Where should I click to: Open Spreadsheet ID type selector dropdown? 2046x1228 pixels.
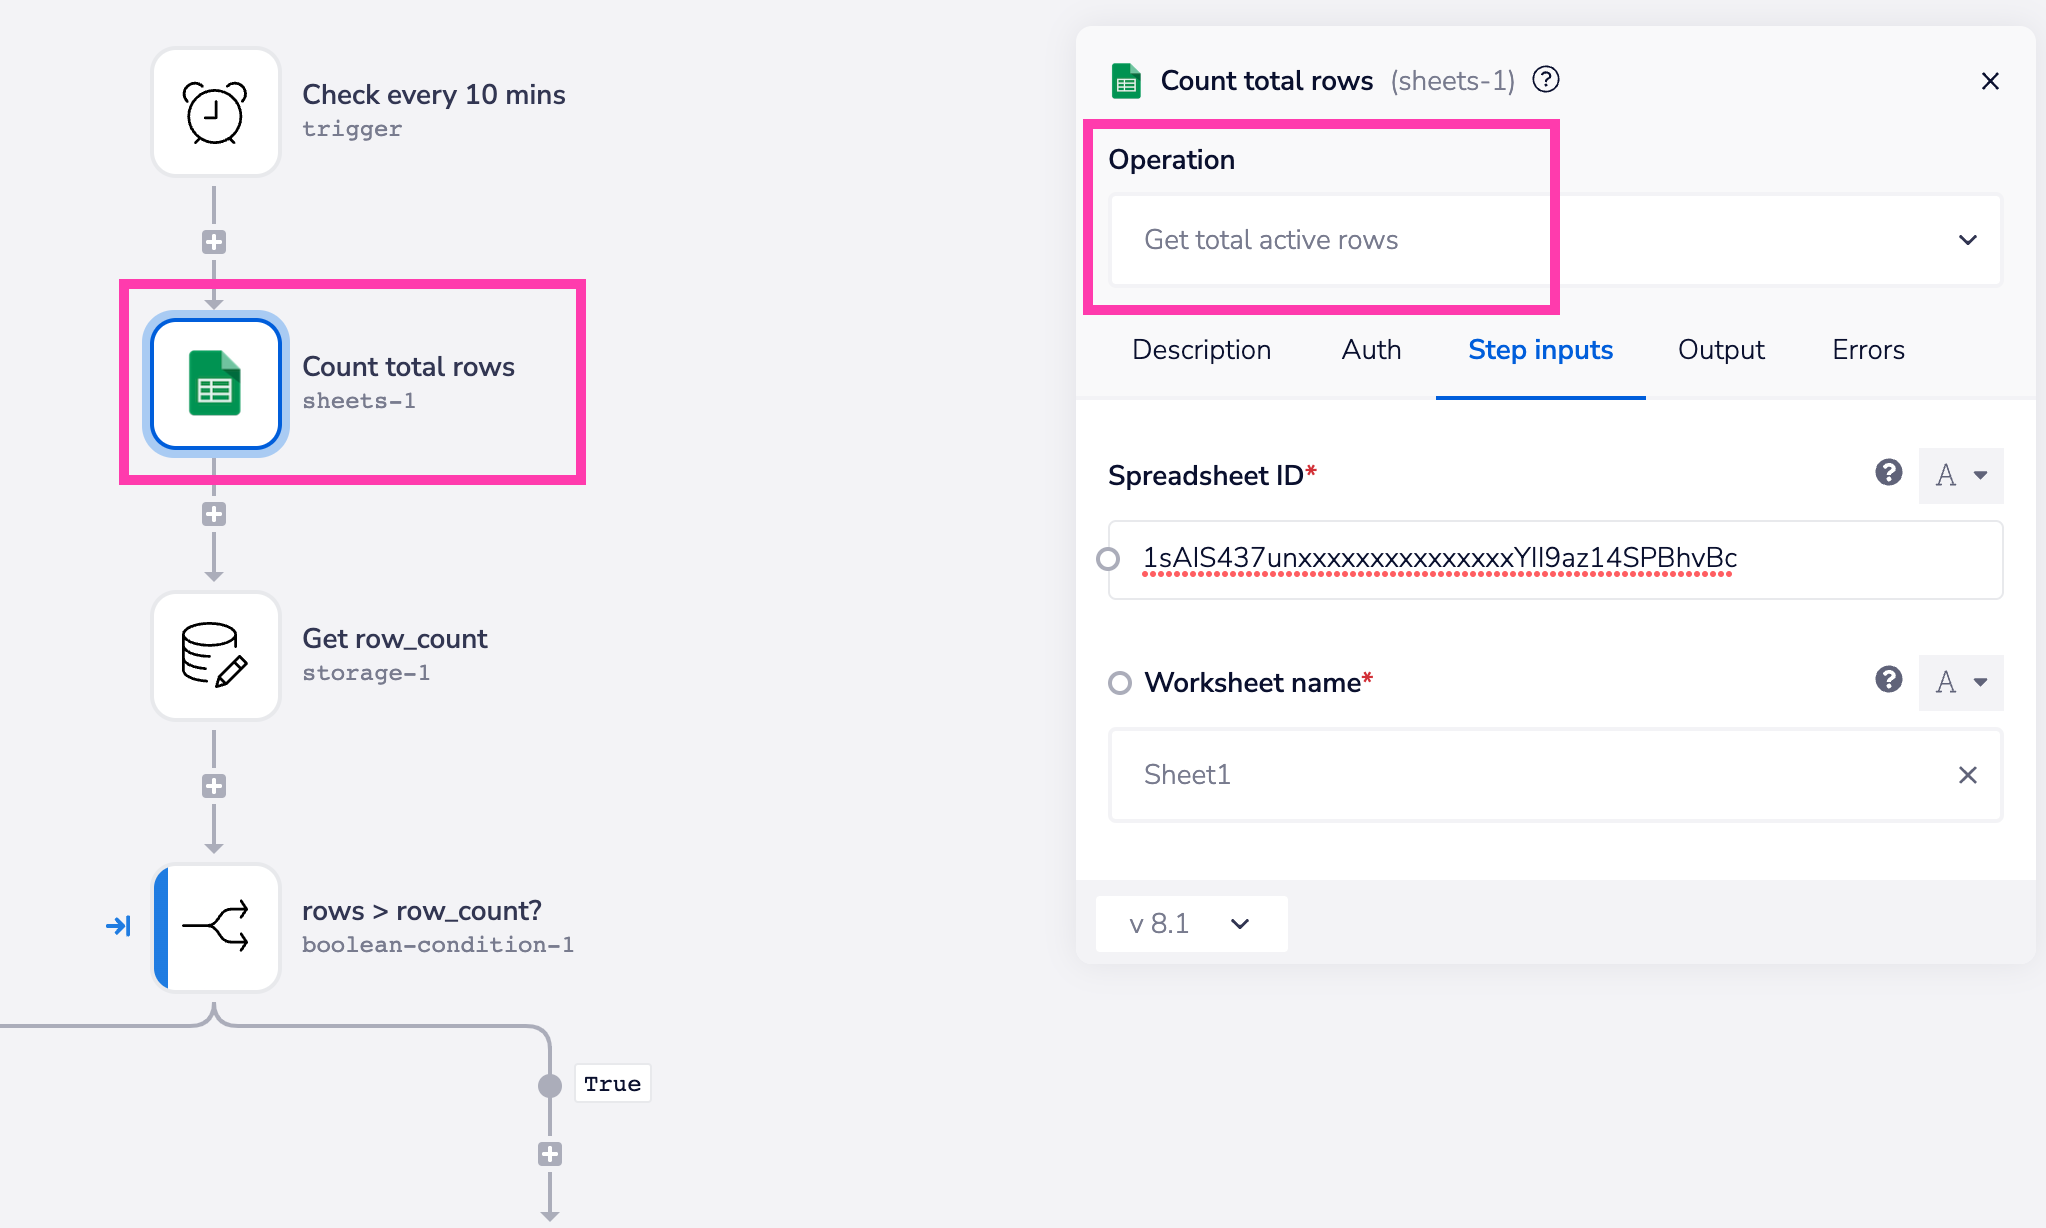tap(1961, 475)
